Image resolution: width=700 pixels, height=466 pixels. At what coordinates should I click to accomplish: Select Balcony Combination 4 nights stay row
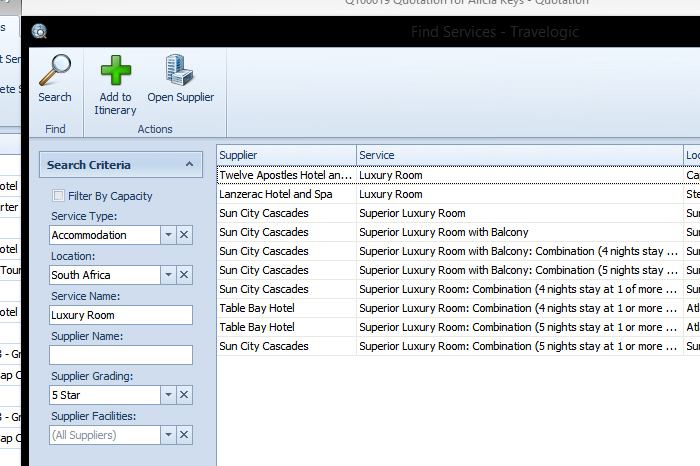pos(458,251)
